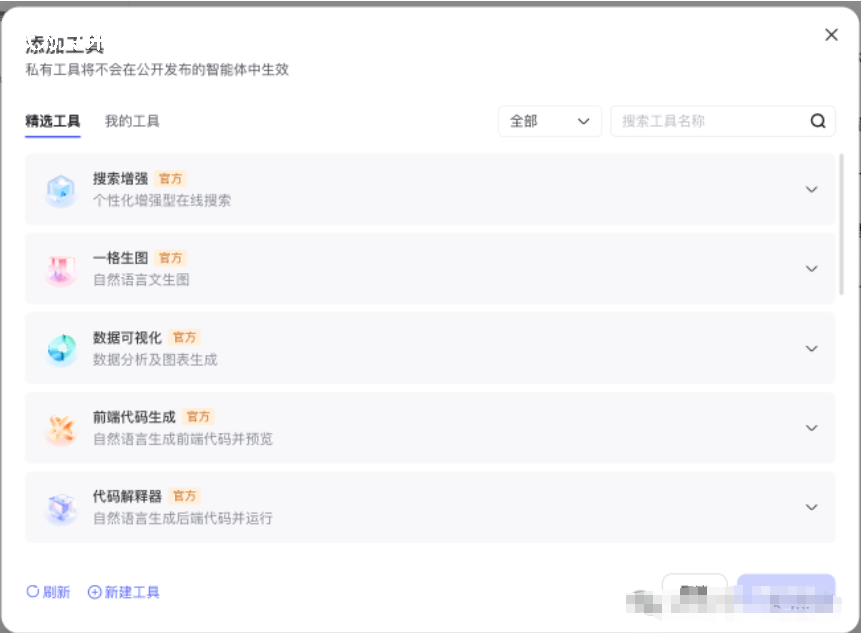This screenshot has width=861, height=633.
Task: Click the 搜索增强 tool title
Action: coord(120,179)
